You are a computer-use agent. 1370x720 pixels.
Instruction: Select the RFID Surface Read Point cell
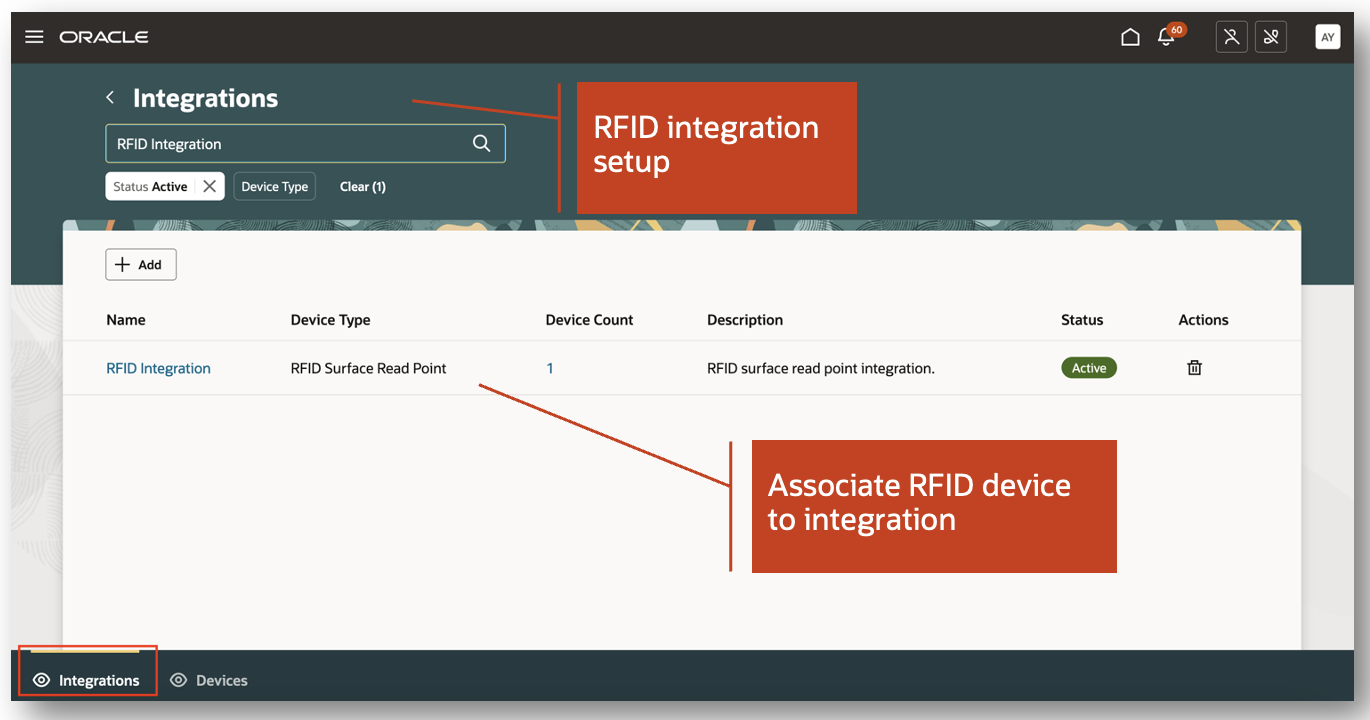click(x=368, y=368)
